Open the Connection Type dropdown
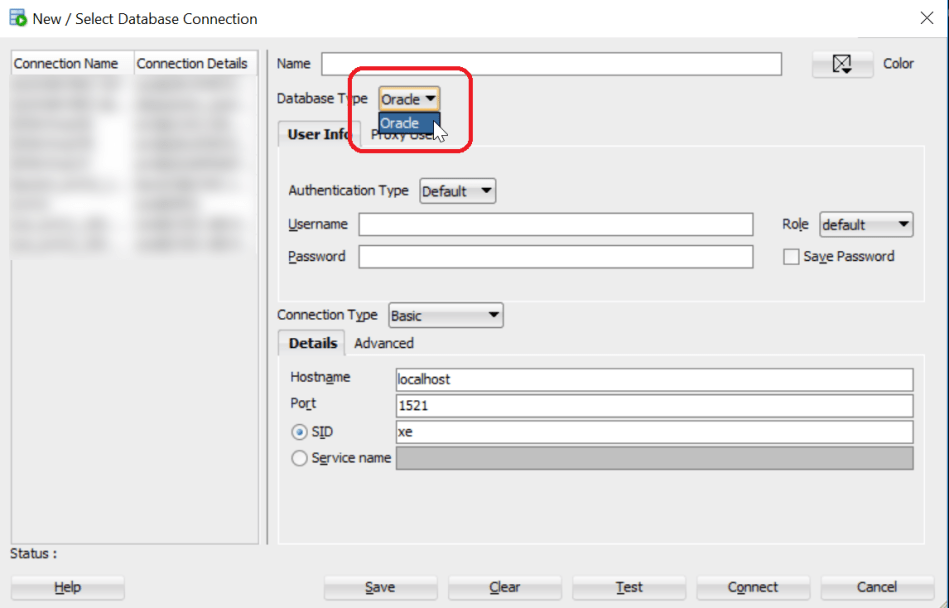This screenshot has width=949, height=608. (x=445, y=316)
